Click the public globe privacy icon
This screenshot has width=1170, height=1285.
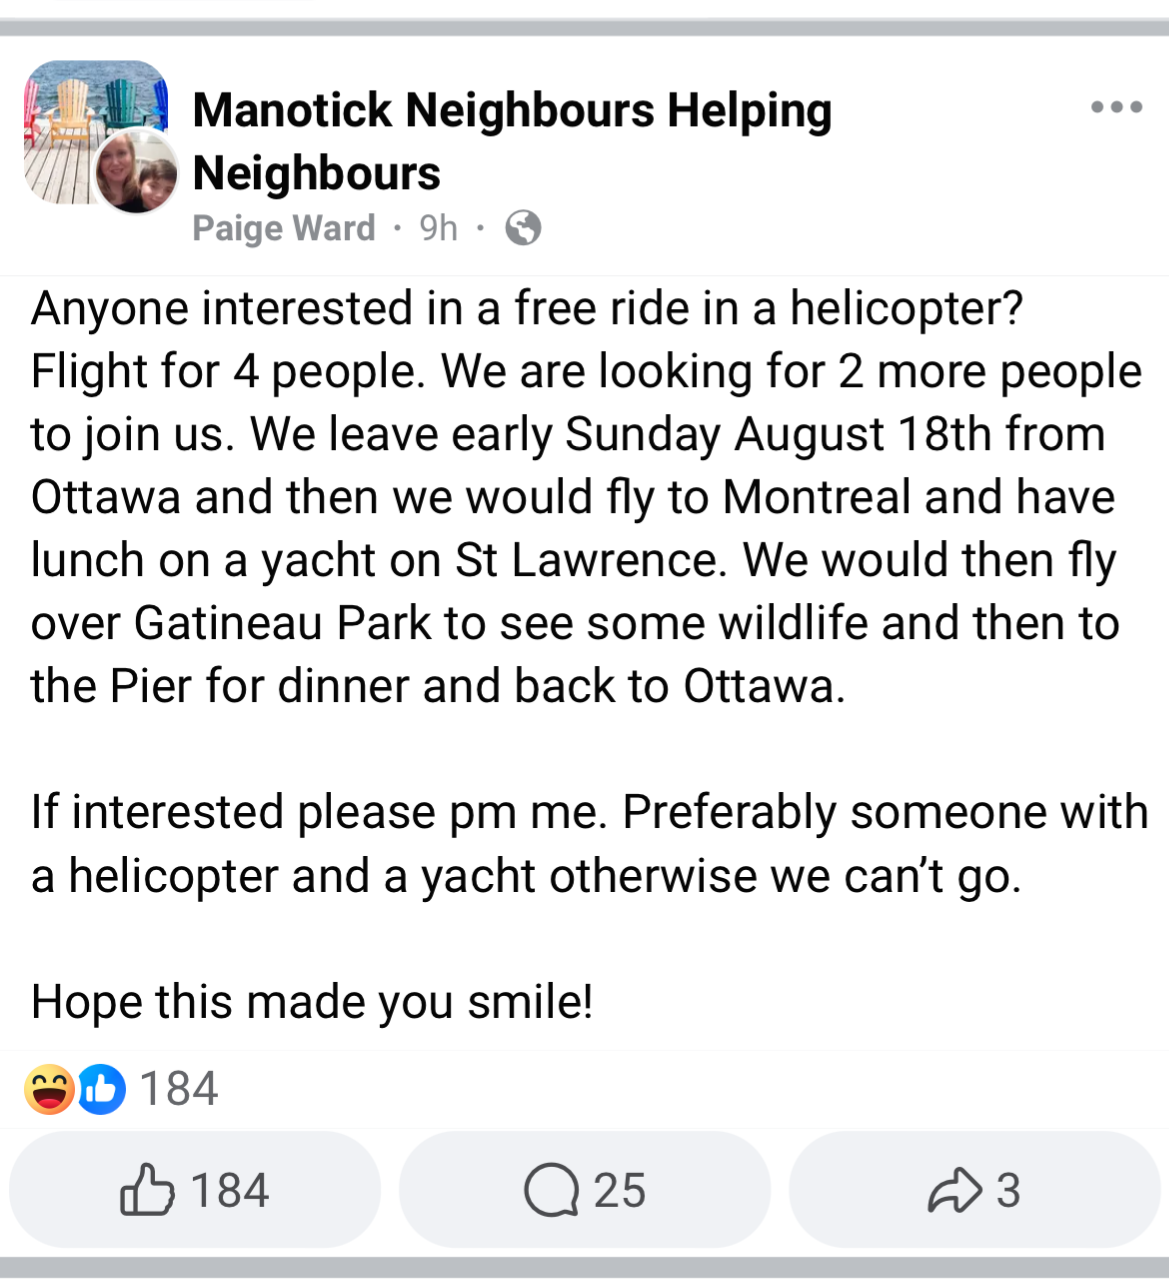coord(523,228)
